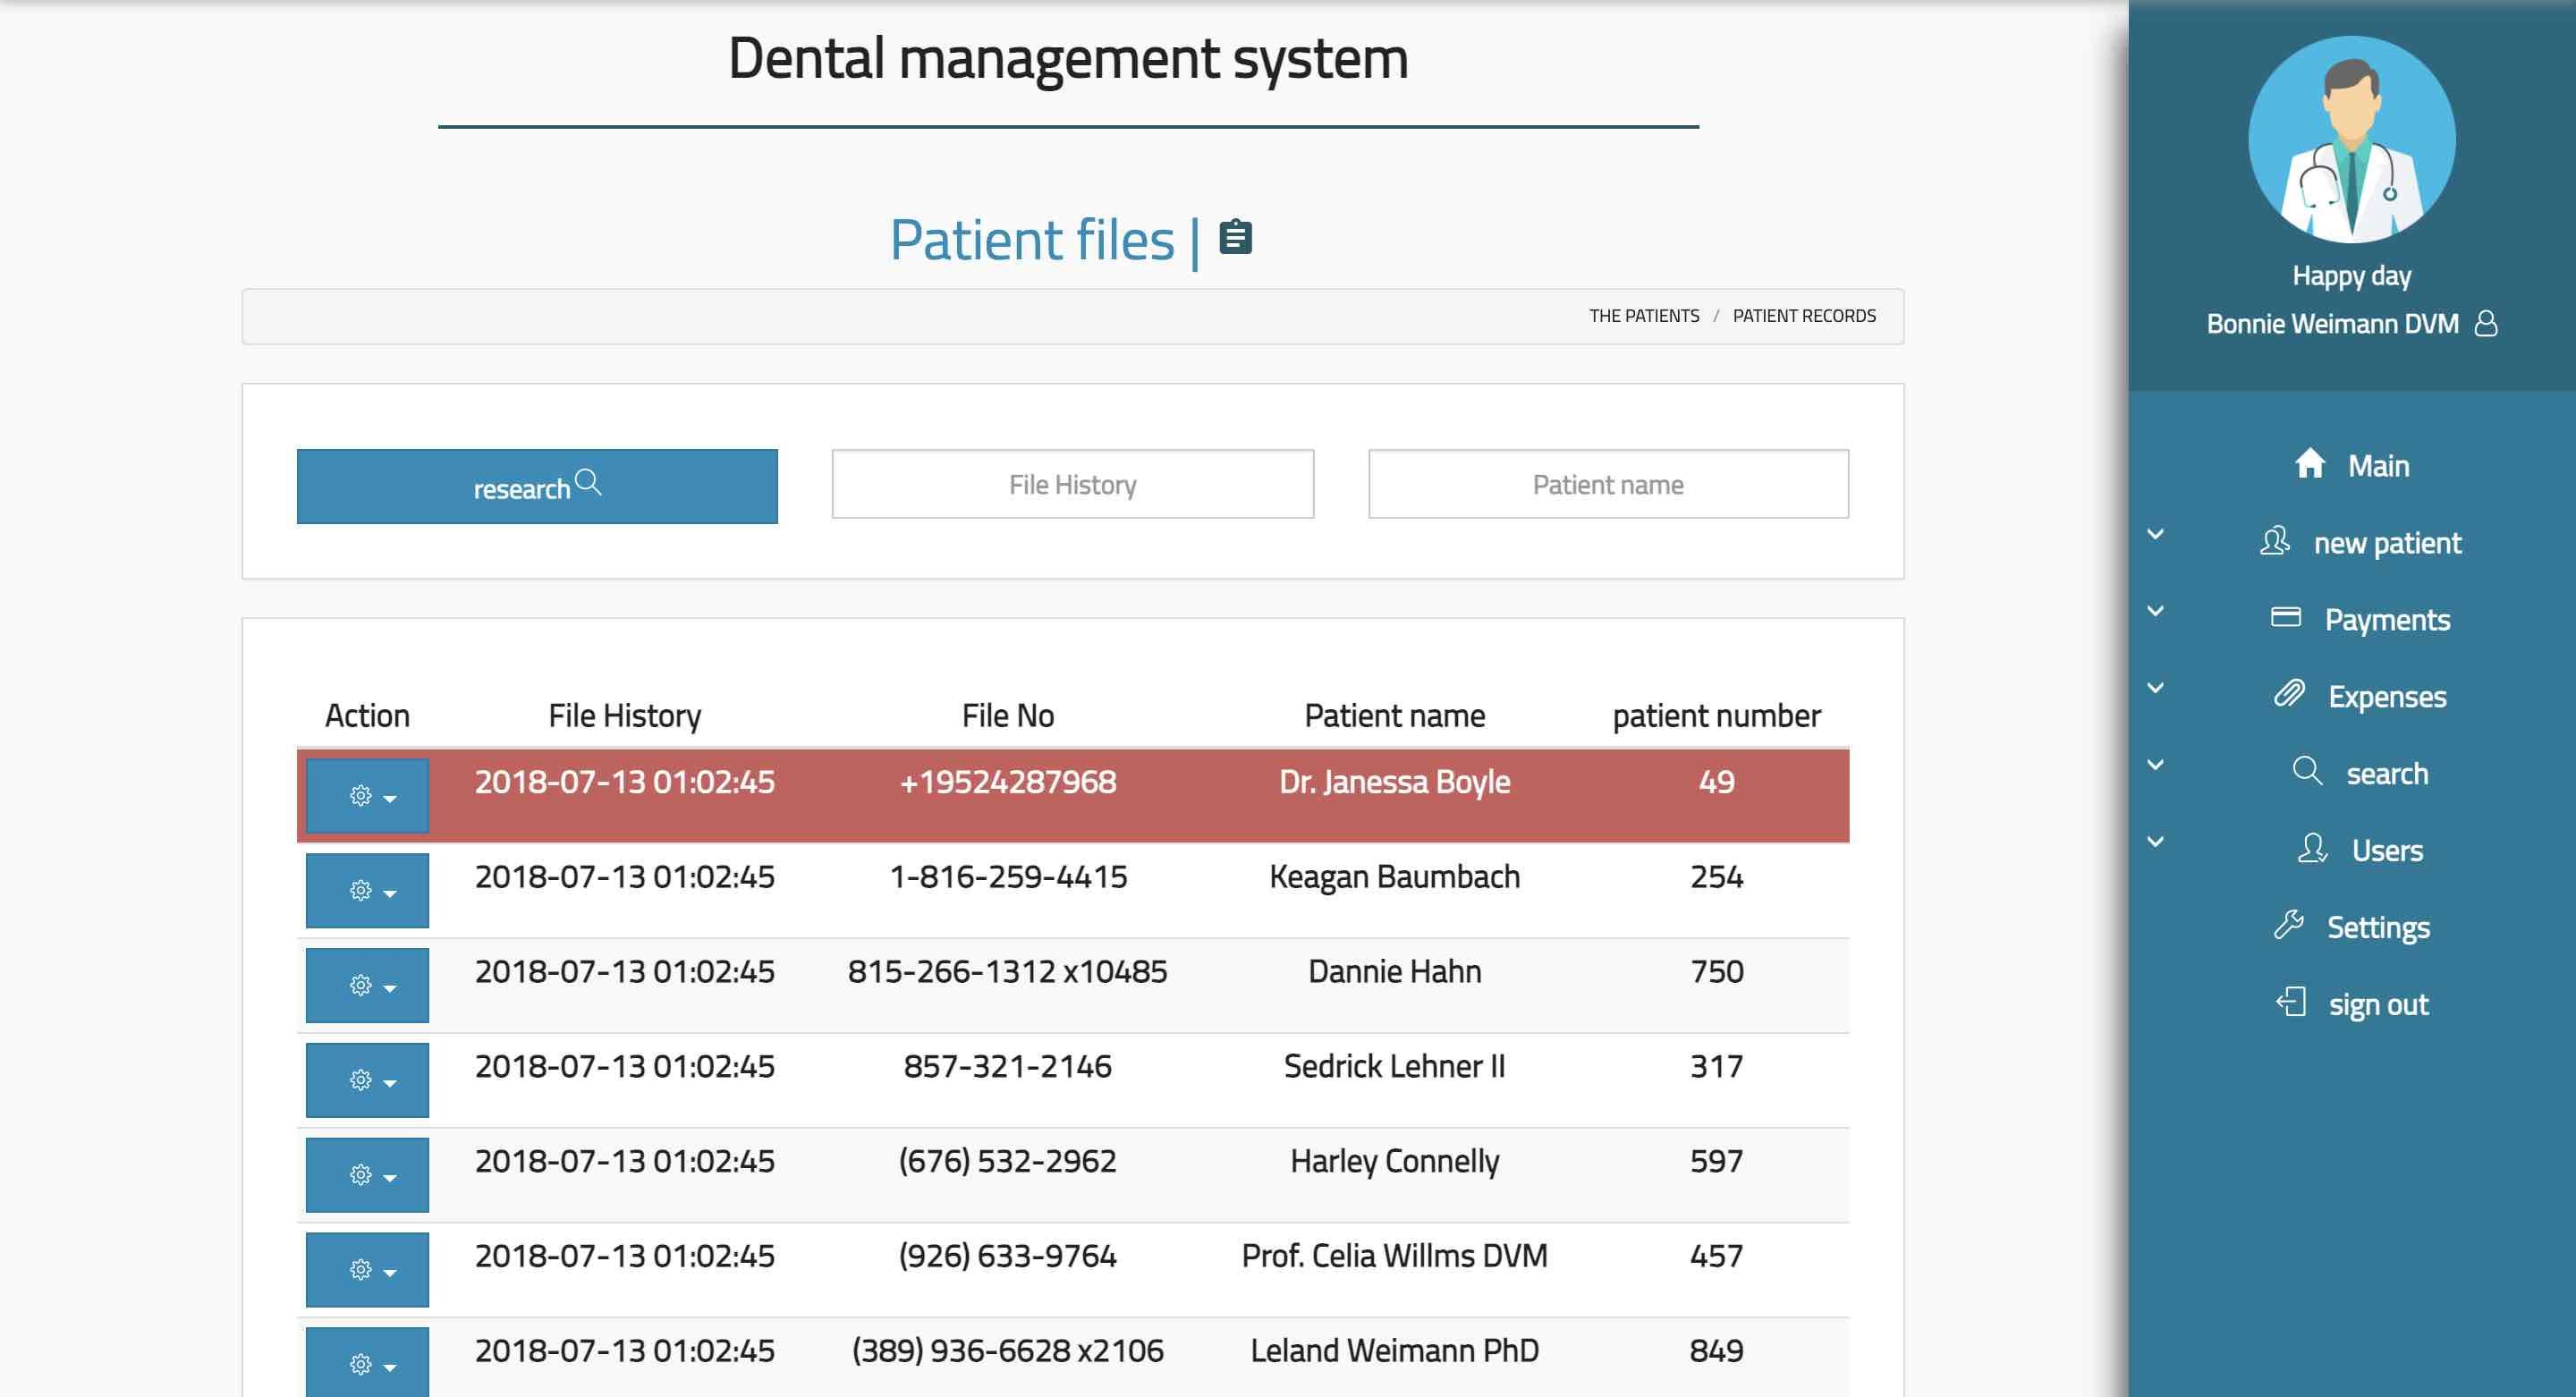Expand chevron next to Users

click(x=2156, y=842)
